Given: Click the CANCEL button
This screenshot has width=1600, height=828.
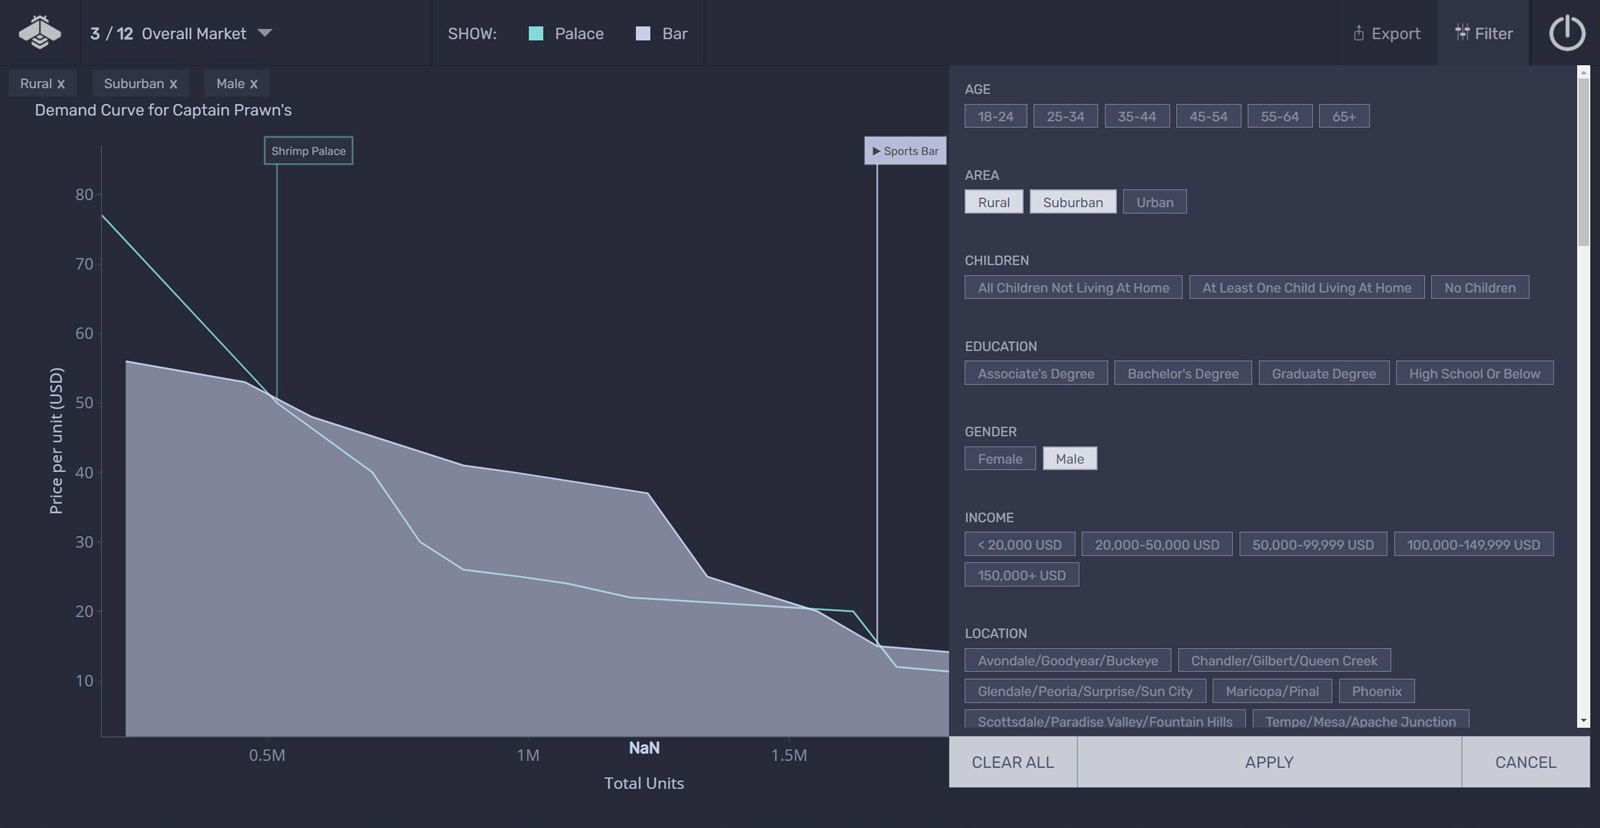Looking at the screenshot, I should (1526, 762).
